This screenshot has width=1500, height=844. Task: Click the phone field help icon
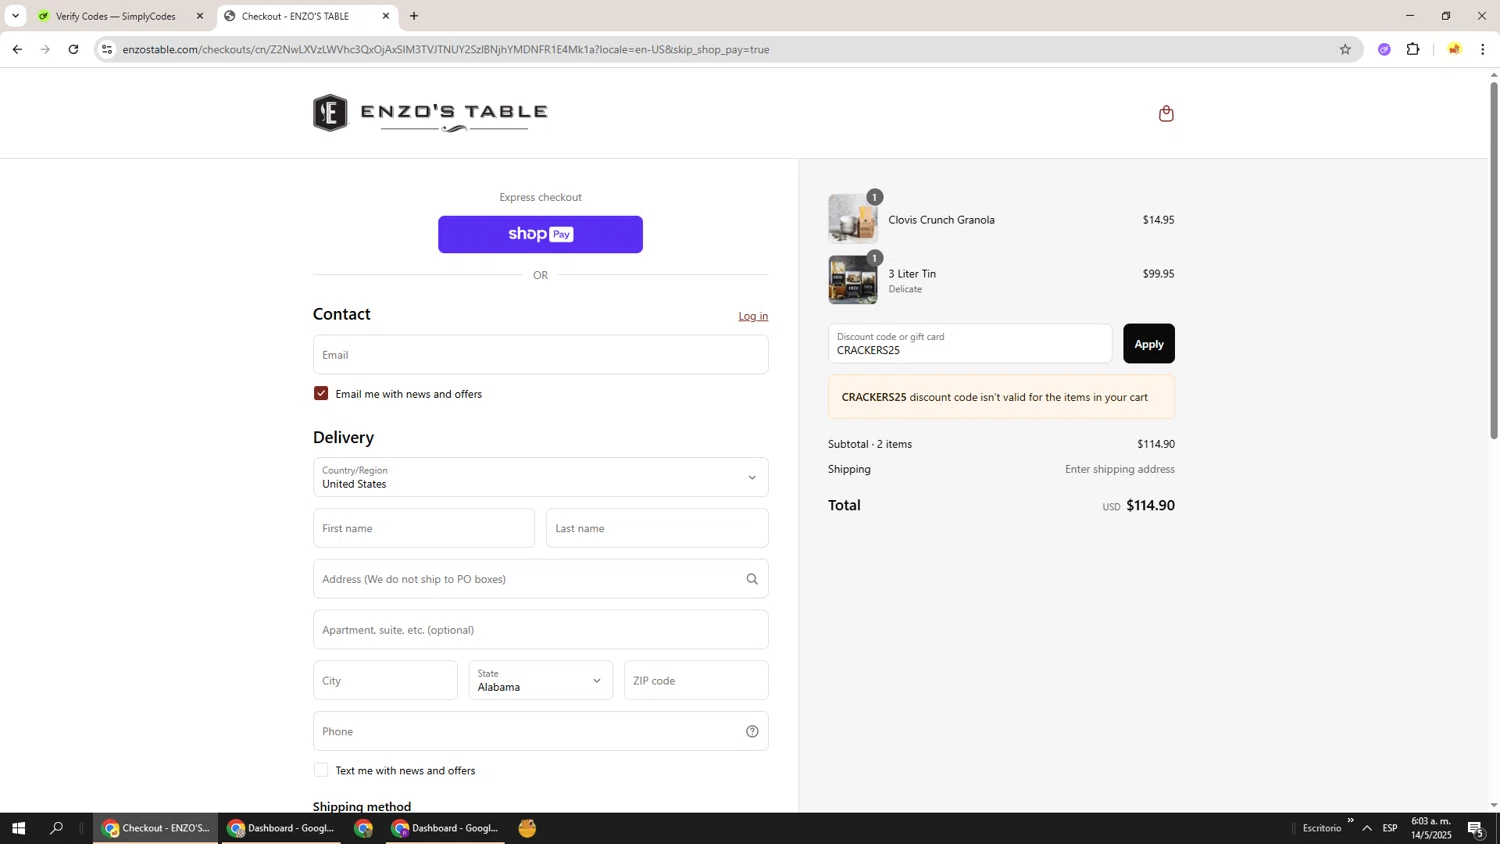coord(752,731)
